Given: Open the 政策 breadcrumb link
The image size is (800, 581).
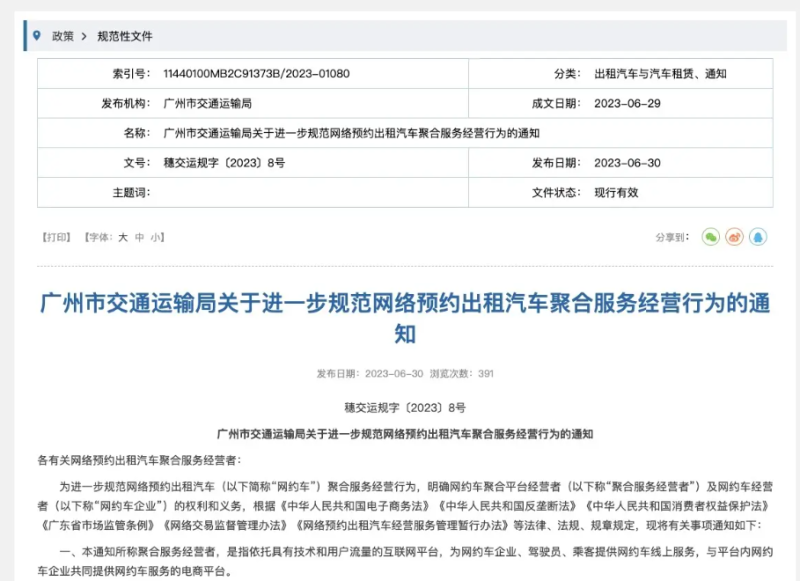Looking at the screenshot, I should click(x=63, y=36).
